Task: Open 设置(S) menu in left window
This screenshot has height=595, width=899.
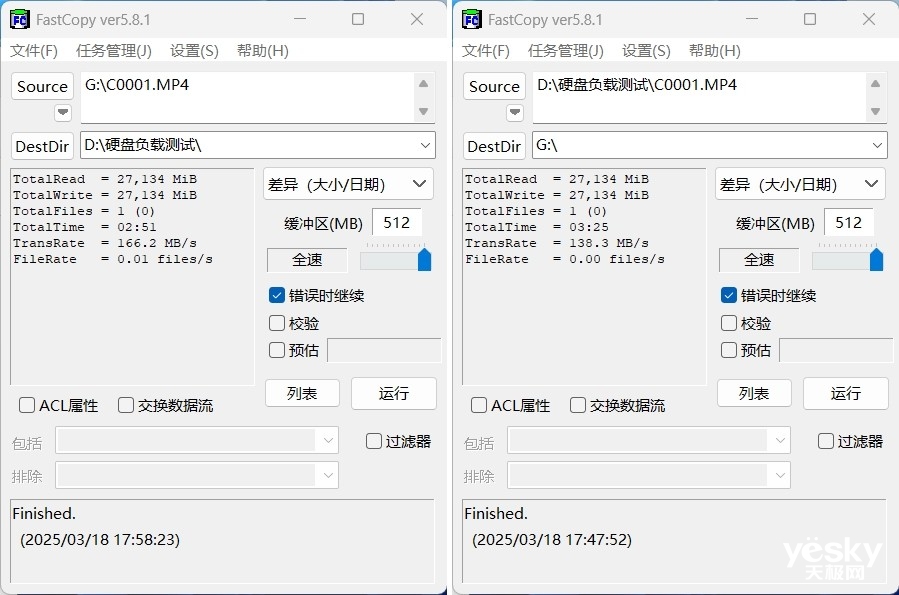Action: (194, 51)
